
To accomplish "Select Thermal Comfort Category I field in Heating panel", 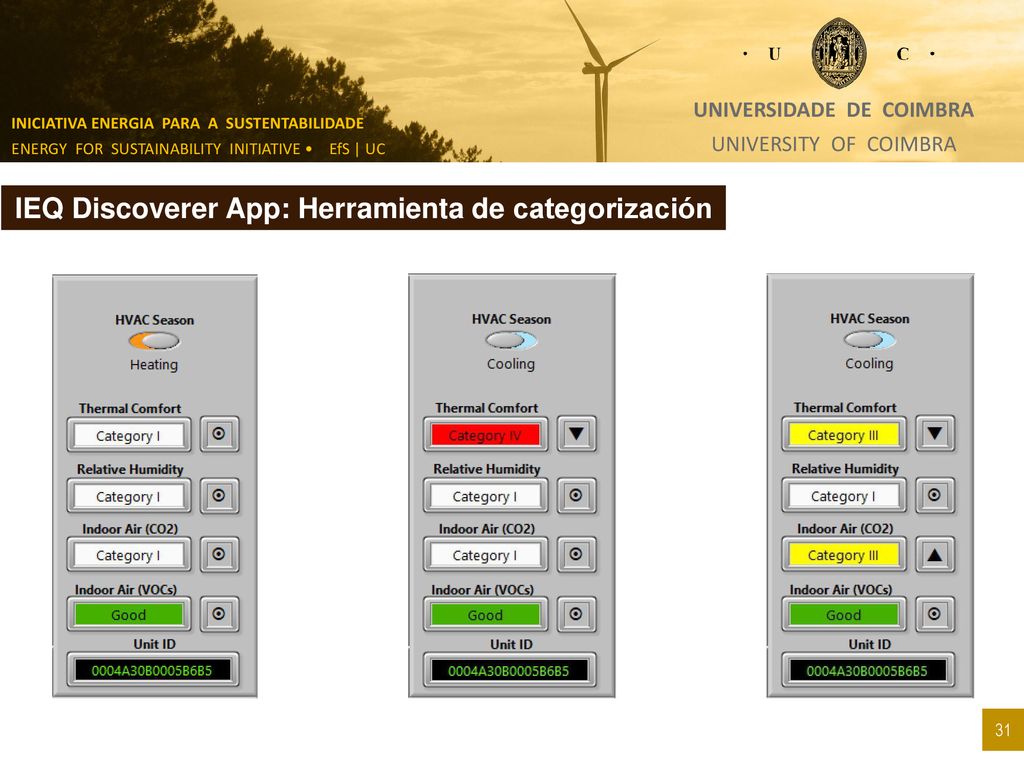I will coord(129,435).
